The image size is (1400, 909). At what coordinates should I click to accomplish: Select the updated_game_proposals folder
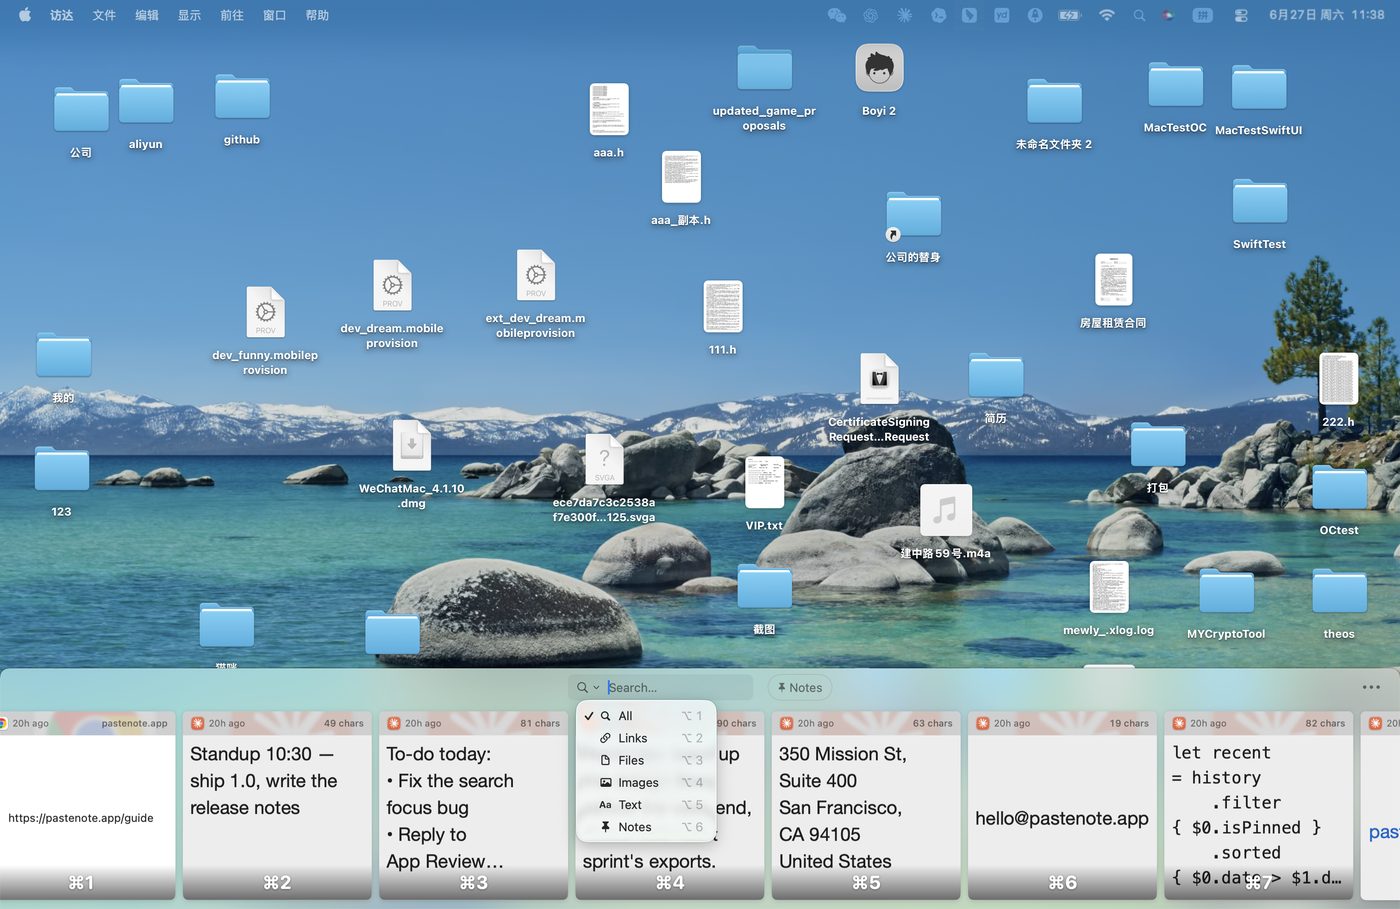point(765,68)
